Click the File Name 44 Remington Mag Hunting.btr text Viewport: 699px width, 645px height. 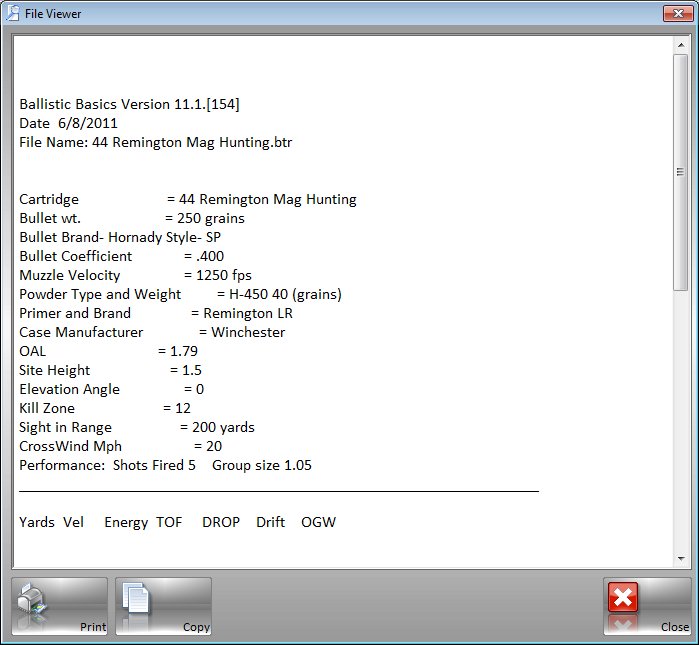(x=155, y=142)
